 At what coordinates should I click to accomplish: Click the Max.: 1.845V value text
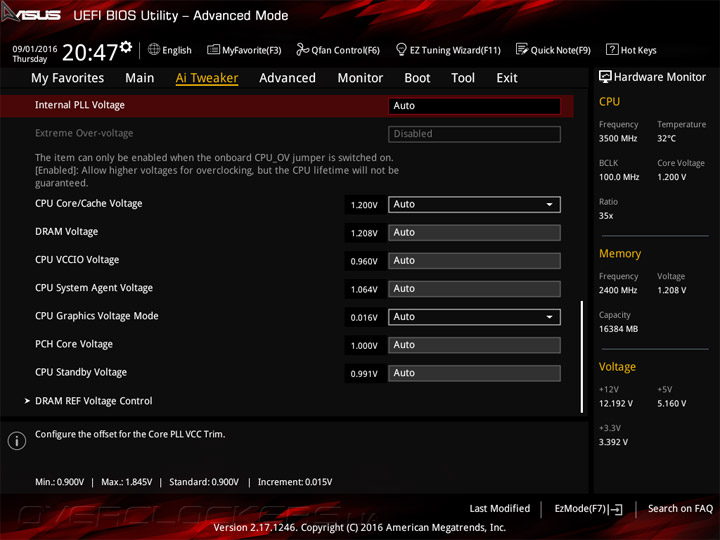tap(127, 482)
